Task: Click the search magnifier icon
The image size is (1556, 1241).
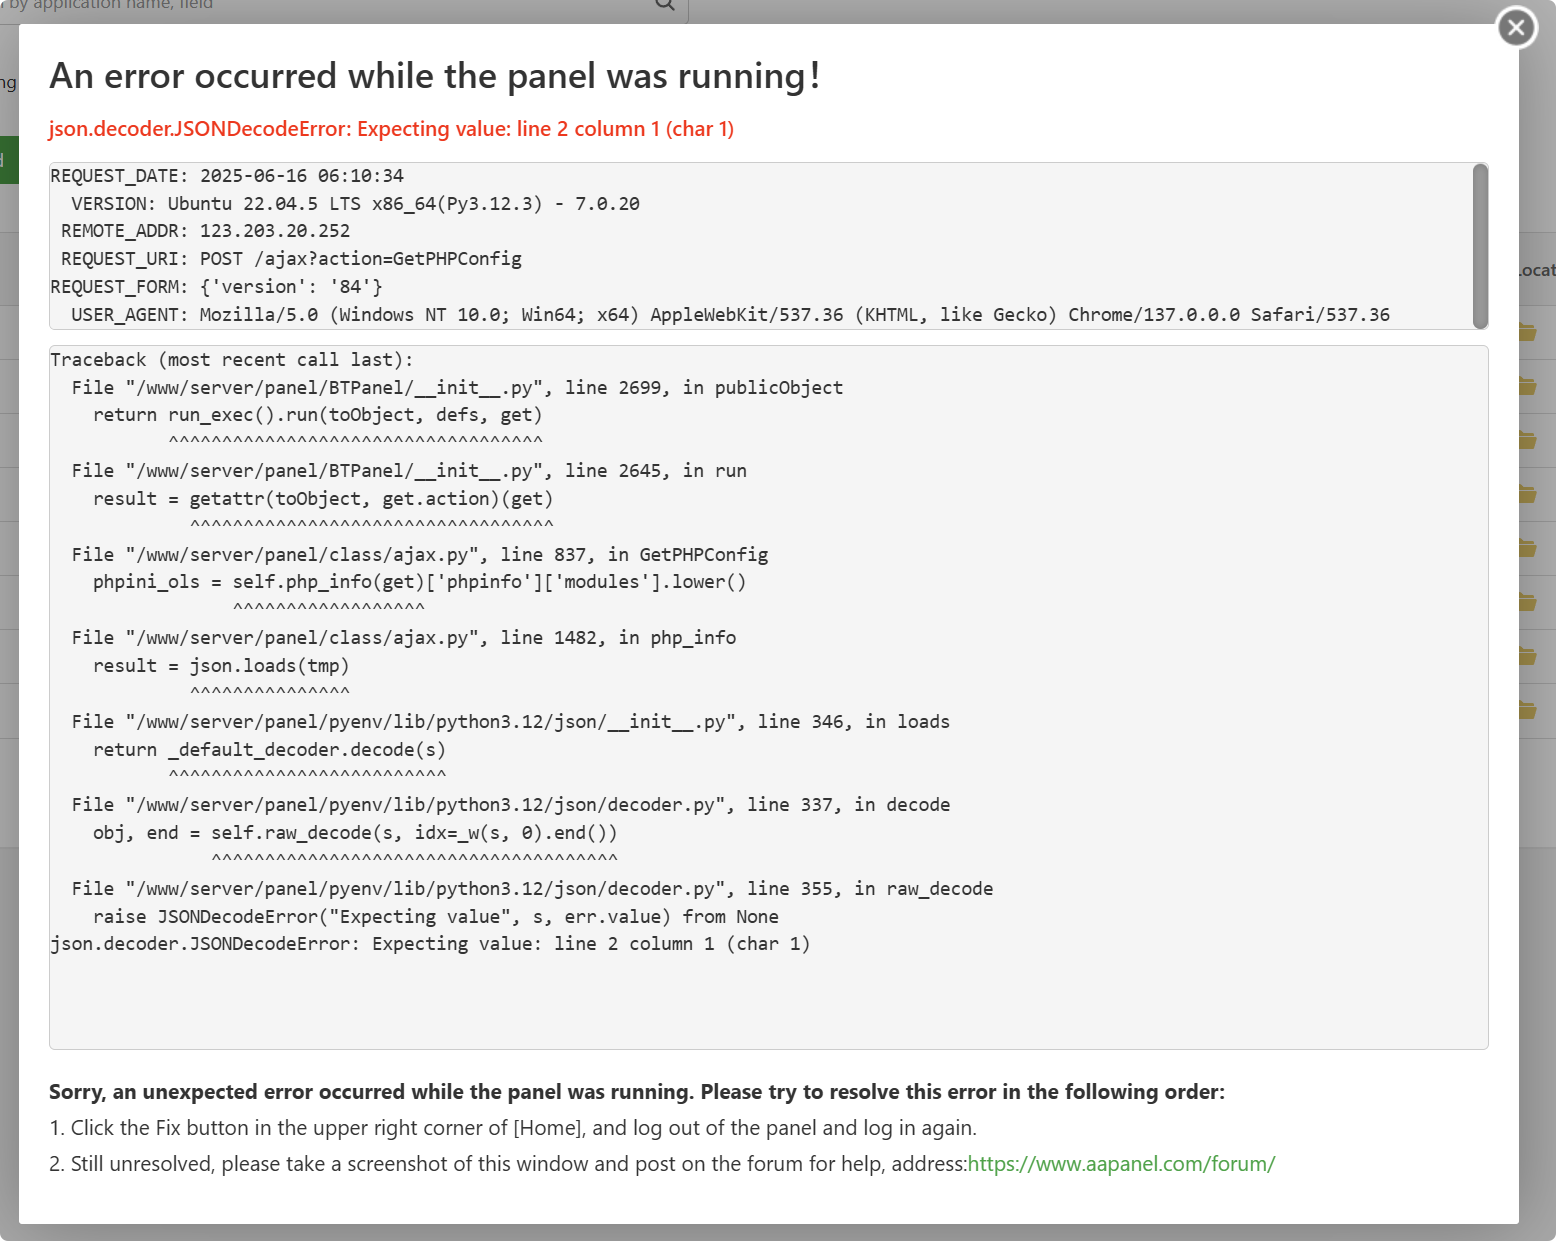Action: tap(665, 5)
